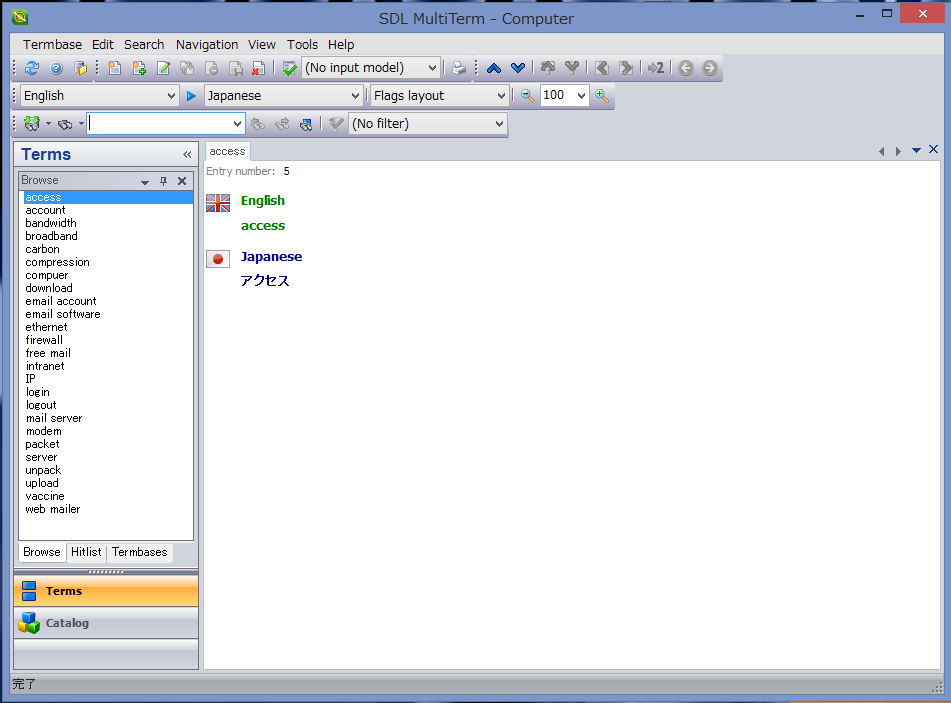Delete the access entry
The height and width of the screenshot is (703, 951).
click(x=258, y=68)
